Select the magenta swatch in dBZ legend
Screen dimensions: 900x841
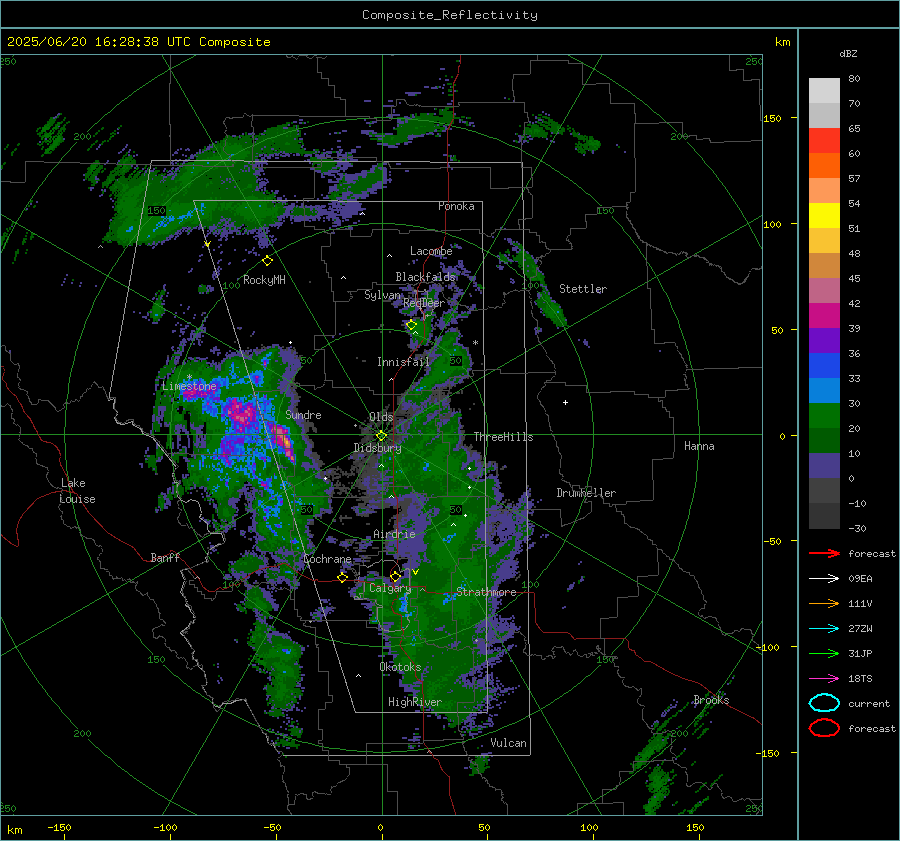point(824,315)
